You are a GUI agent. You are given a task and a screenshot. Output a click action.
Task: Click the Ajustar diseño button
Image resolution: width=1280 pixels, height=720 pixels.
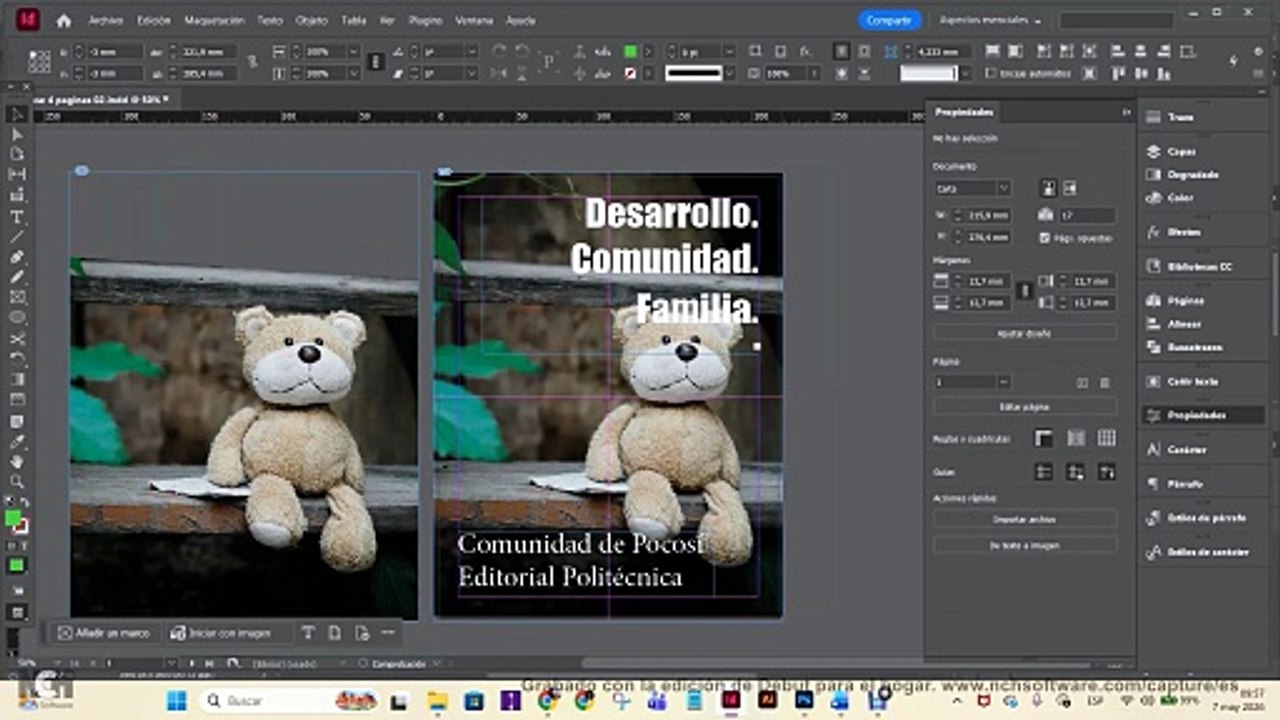1025,333
